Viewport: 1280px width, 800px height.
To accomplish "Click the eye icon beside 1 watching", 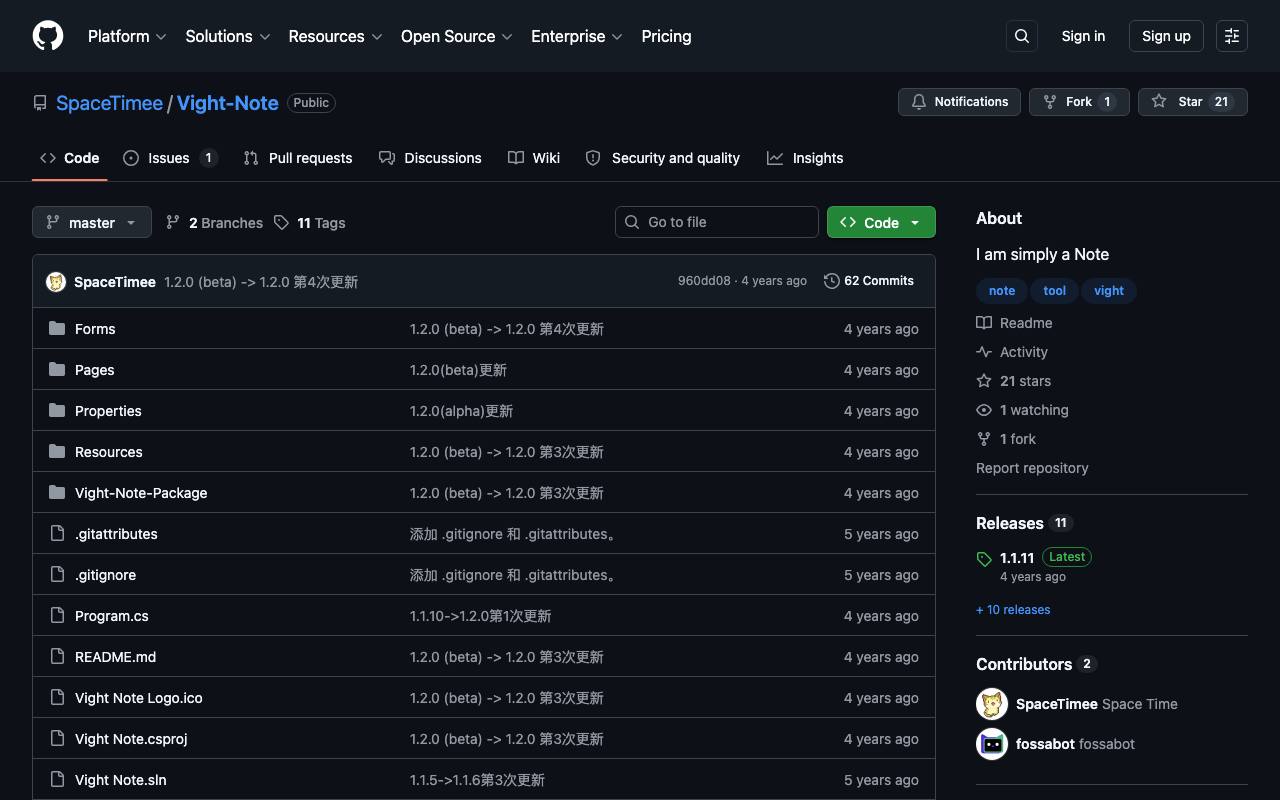I will tap(984, 410).
